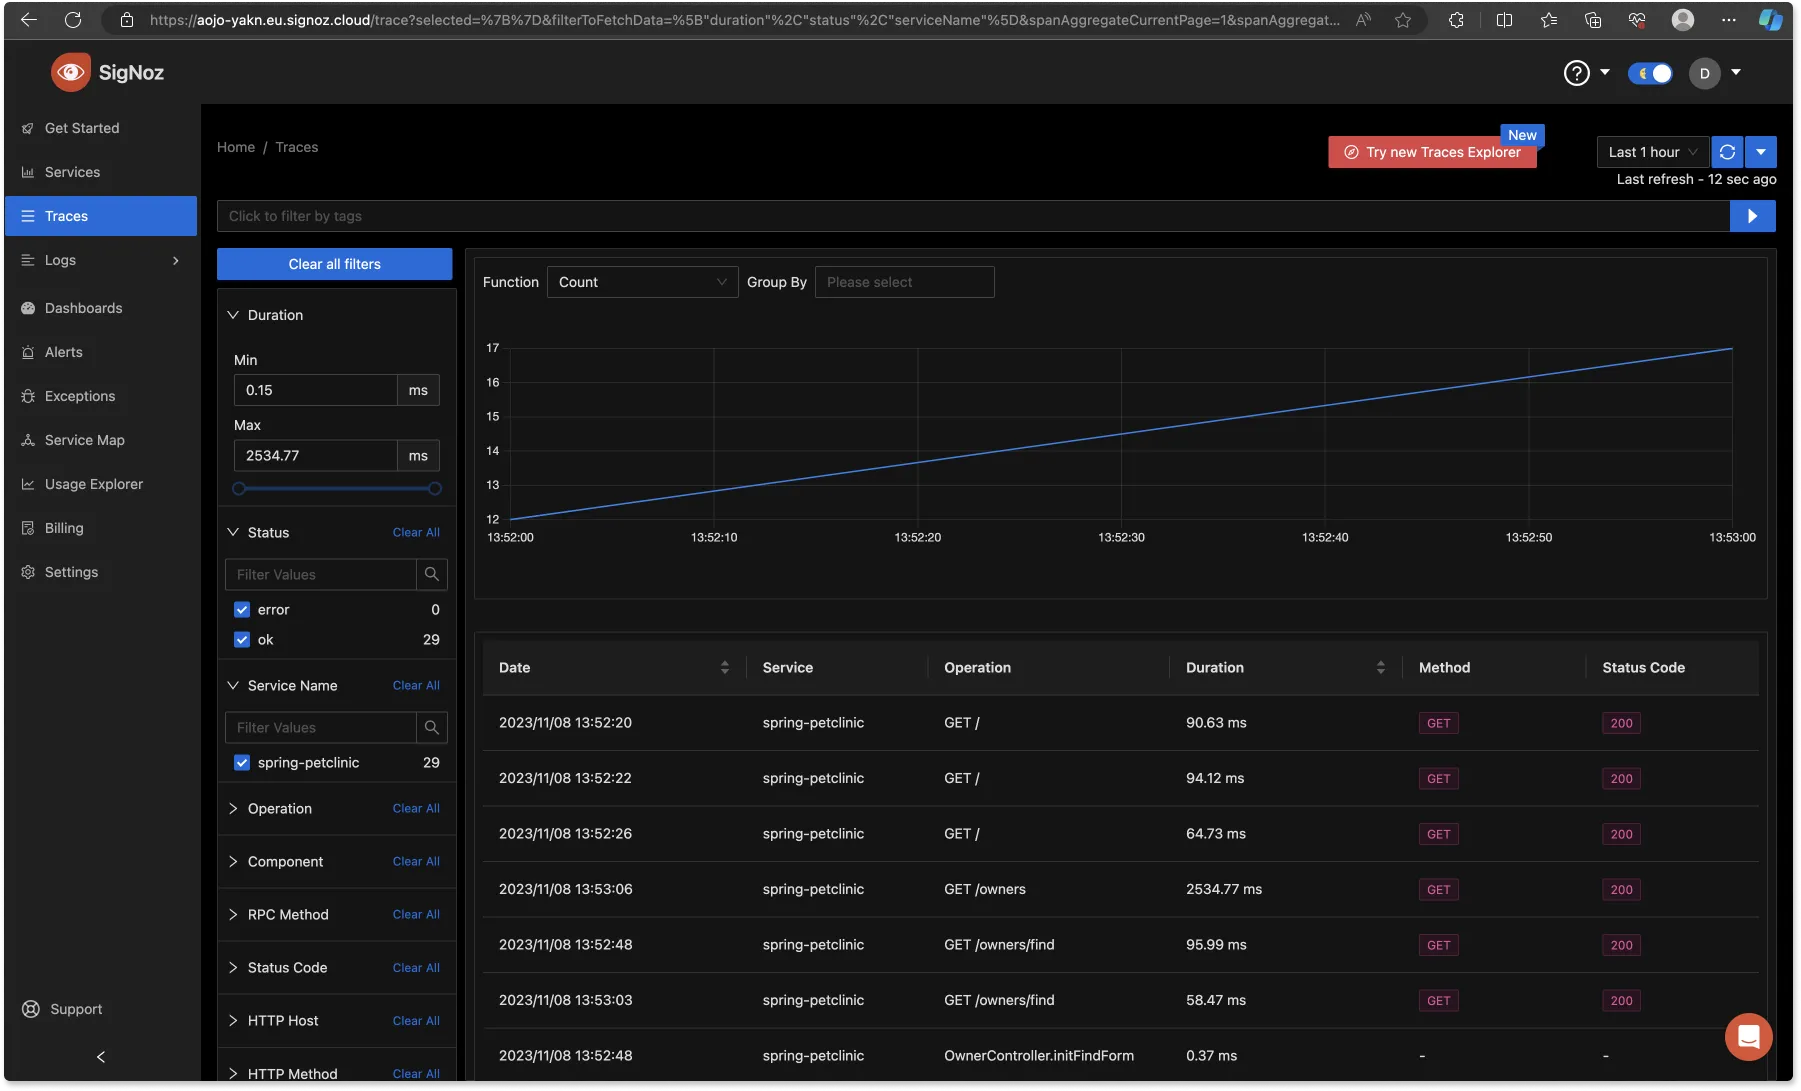Click the browser back arrow

pyautogui.click(x=29, y=19)
